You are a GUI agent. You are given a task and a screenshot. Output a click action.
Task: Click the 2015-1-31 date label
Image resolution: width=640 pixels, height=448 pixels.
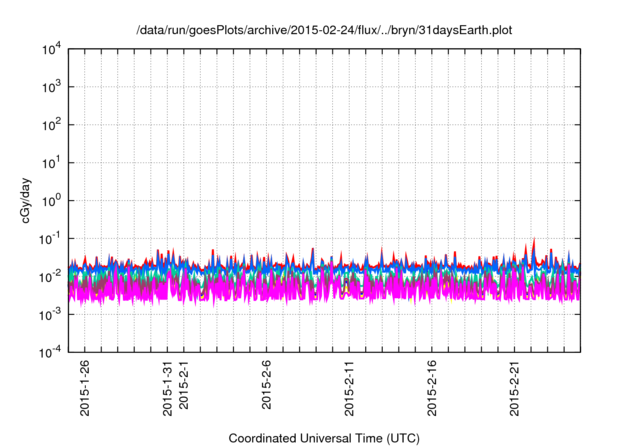click(x=168, y=388)
